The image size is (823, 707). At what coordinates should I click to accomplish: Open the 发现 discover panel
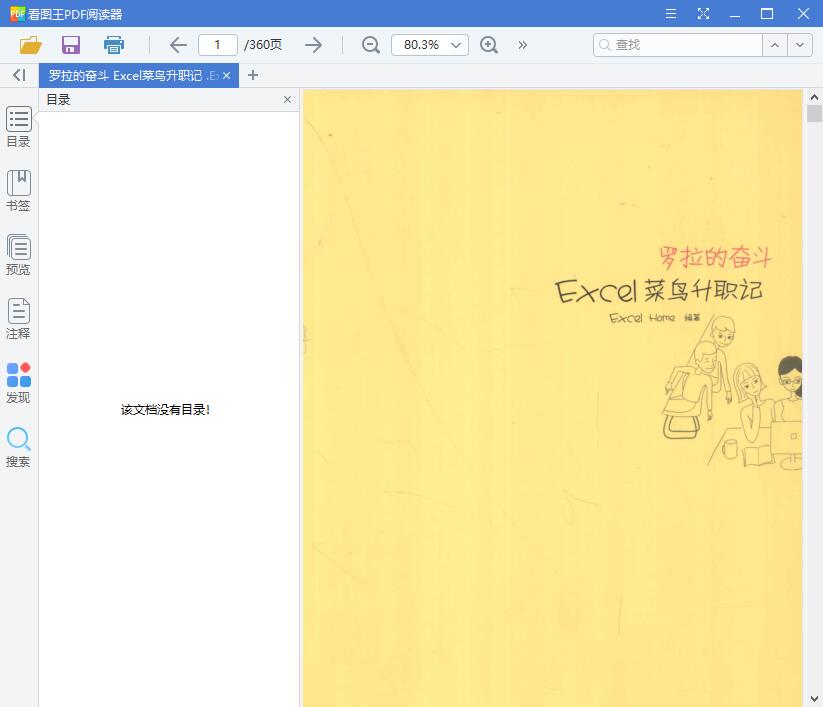[x=18, y=383]
